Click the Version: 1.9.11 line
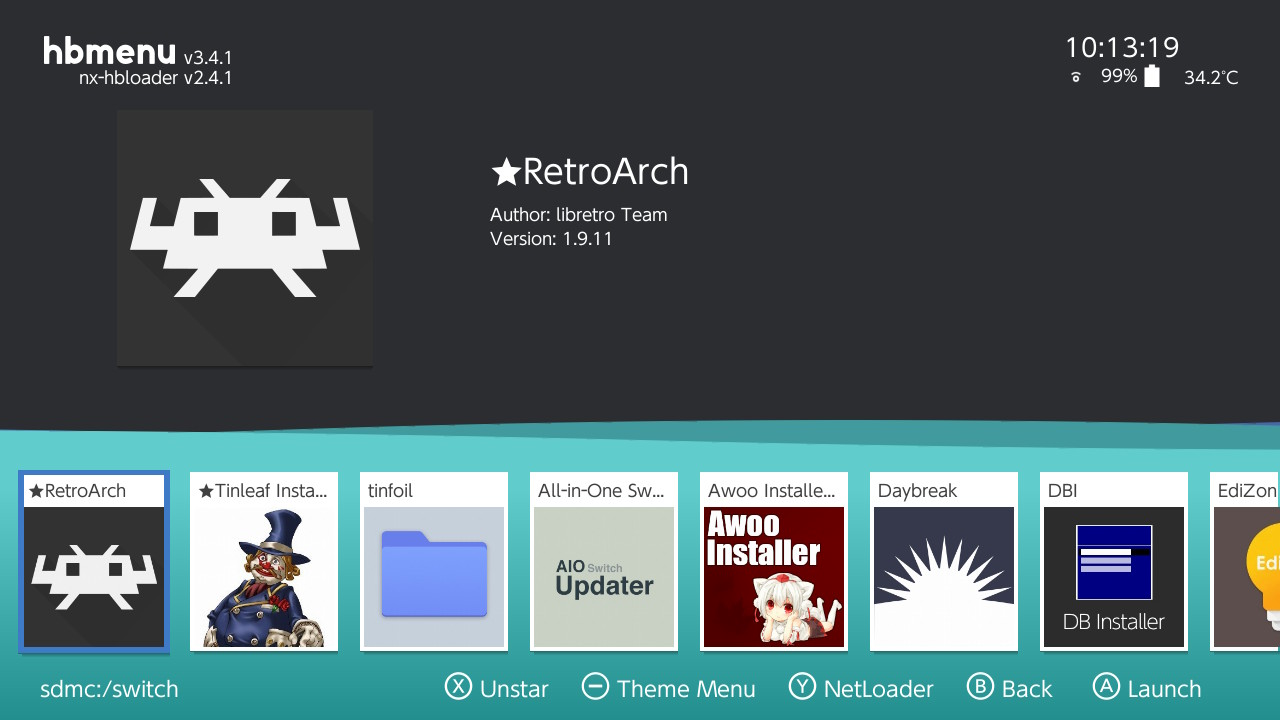 (x=551, y=239)
